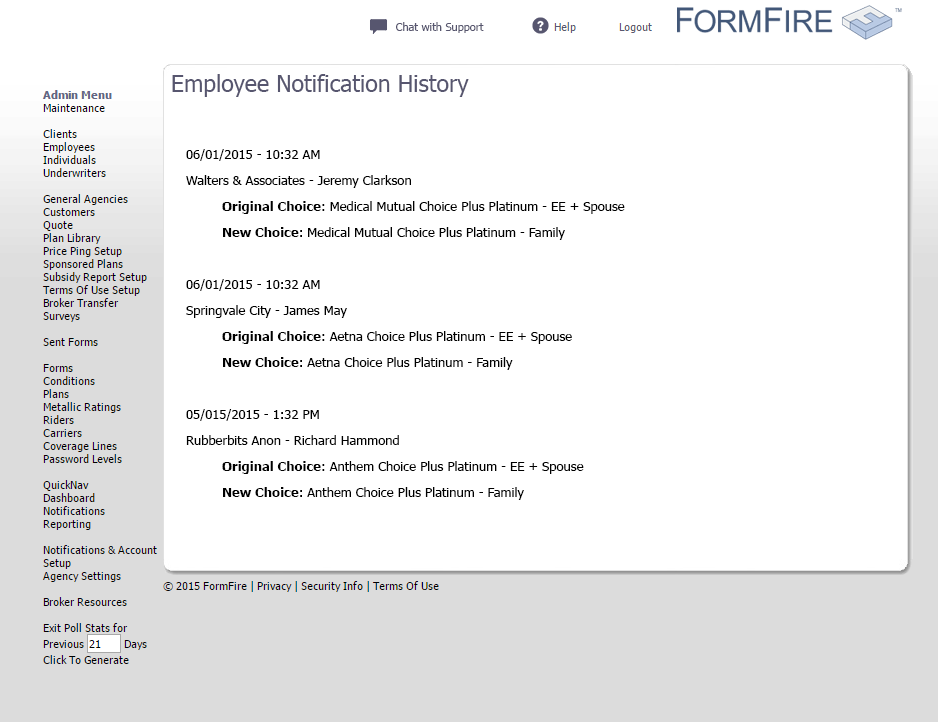Open Carriers link
Image resolution: width=938 pixels, height=722 pixels.
63,433
